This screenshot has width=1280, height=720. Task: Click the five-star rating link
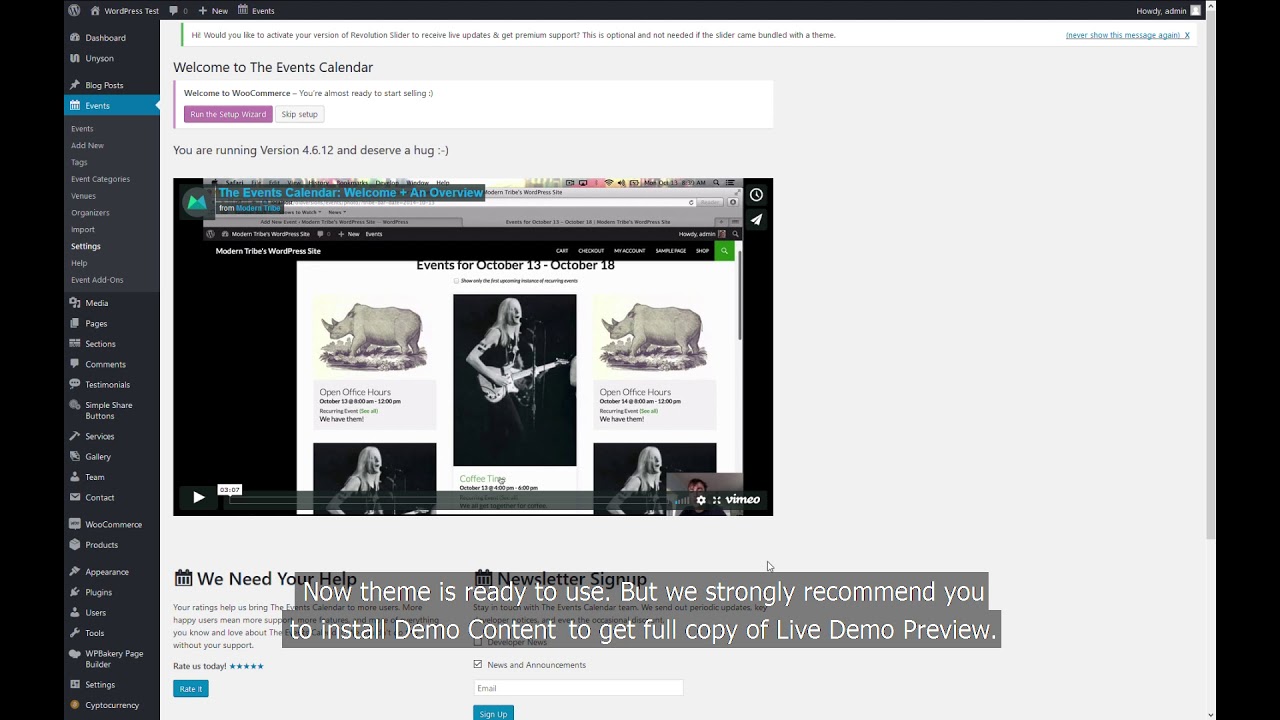point(246,666)
